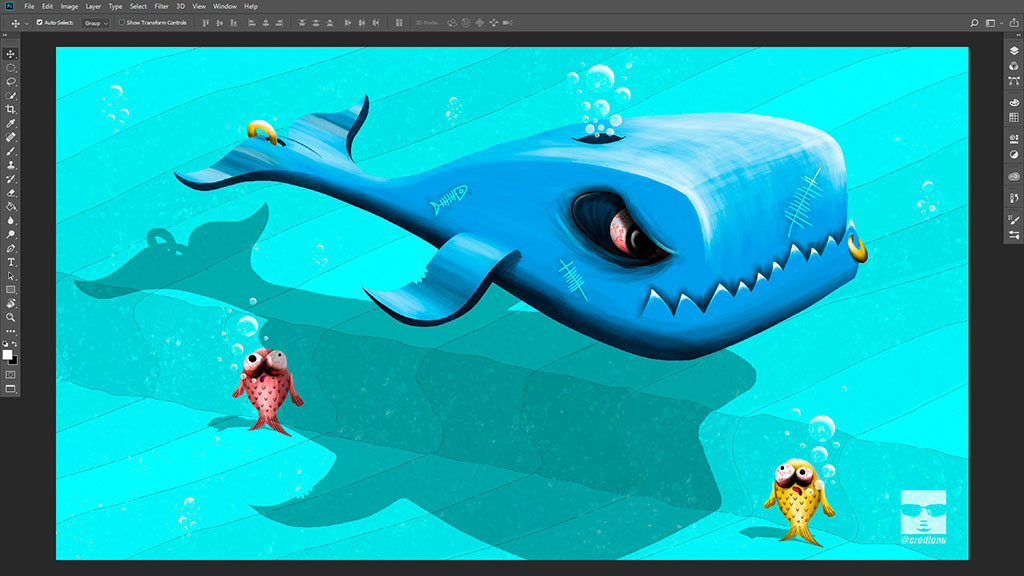This screenshot has width=1024, height=576.
Task: Click the Photoshop Ps logo
Action: [x=9, y=6]
